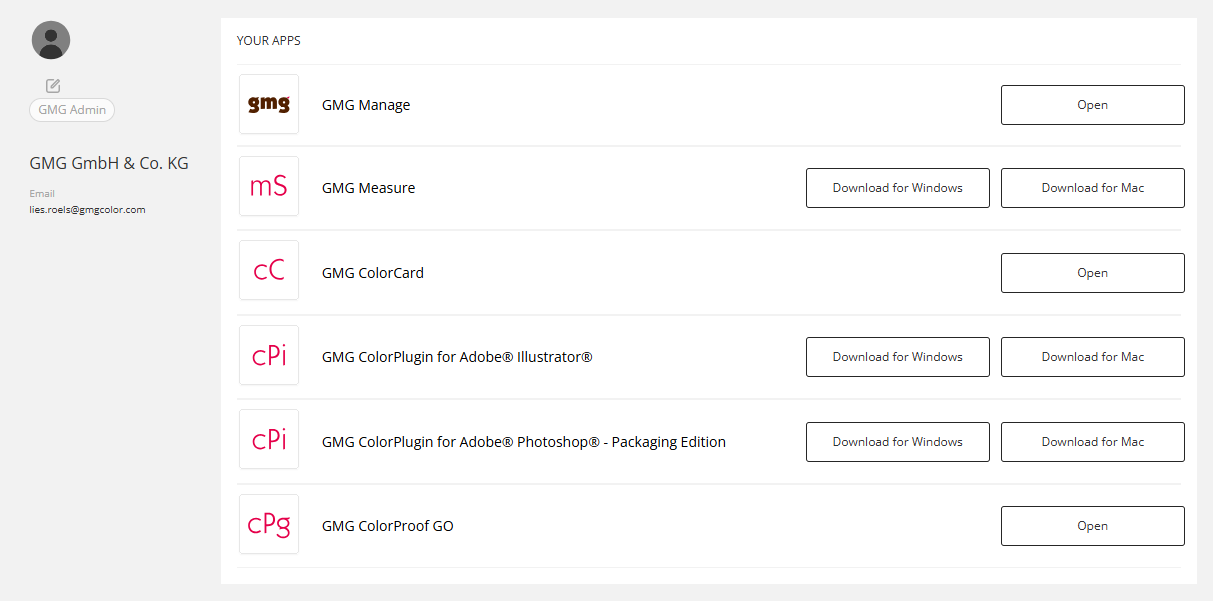The height and width of the screenshot is (601, 1213).
Task: Click the ColorPlugin Photoshop Packaging Edition name
Action: (x=524, y=442)
